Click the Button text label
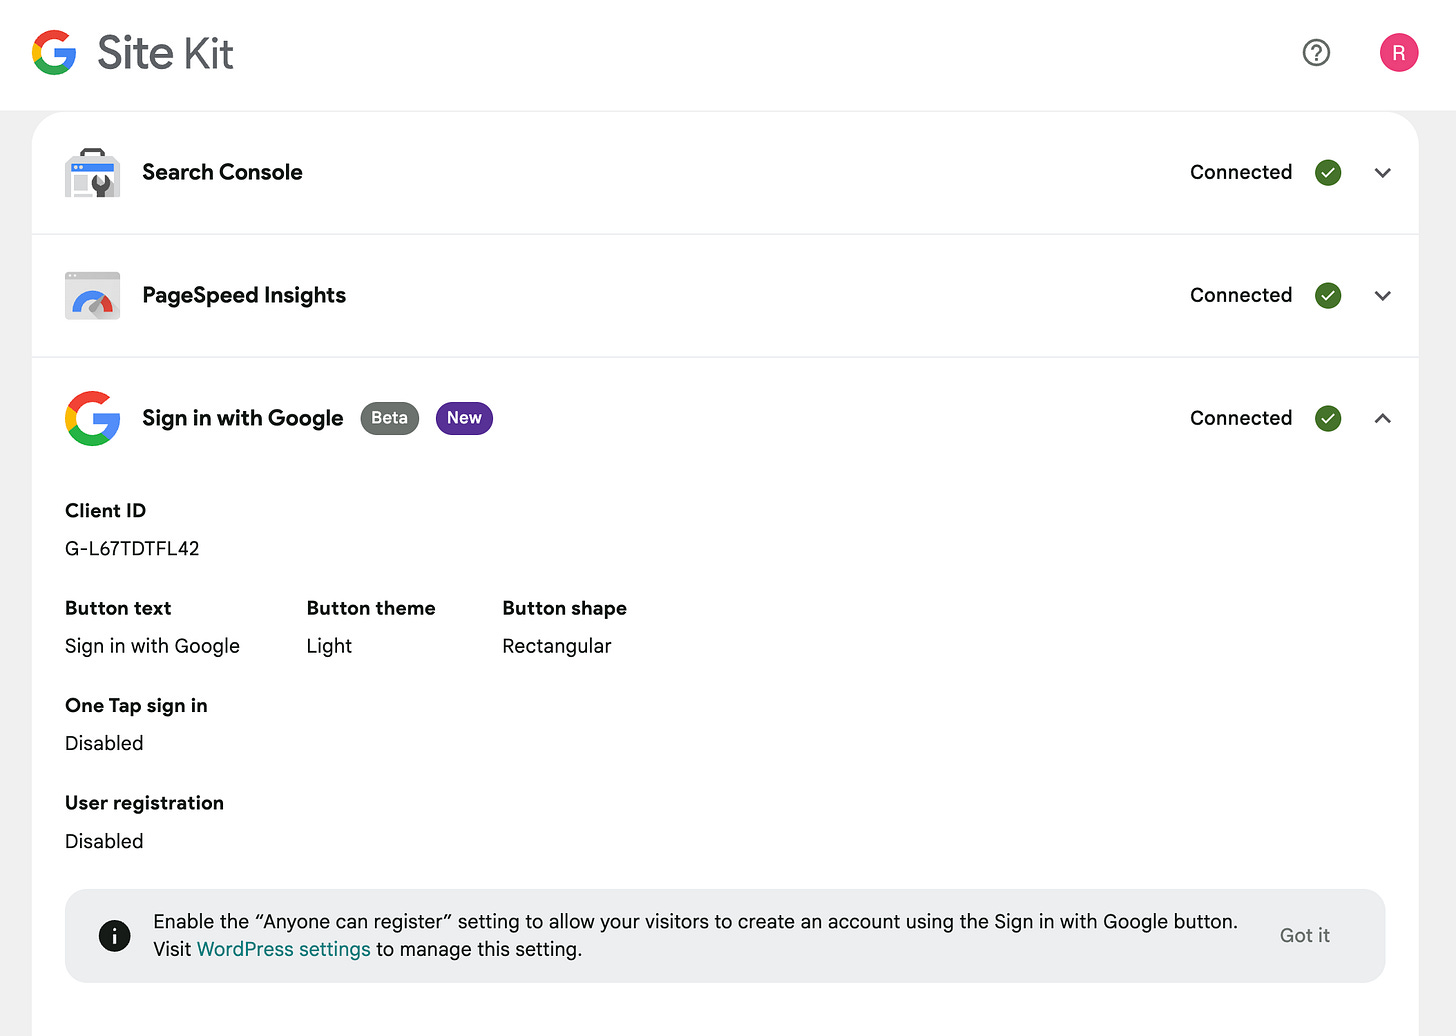The height and width of the screenshot is (1036, 1456). [118, 608]
